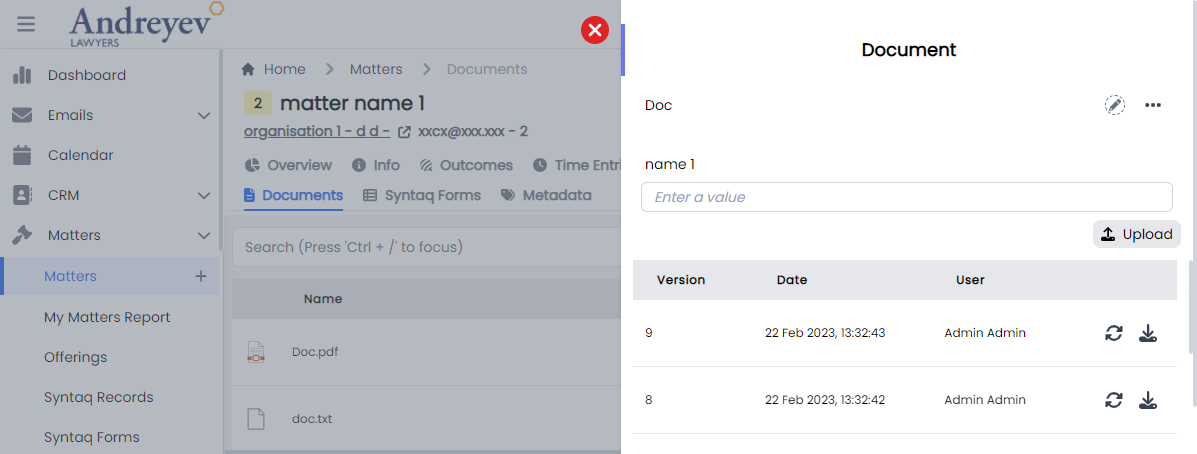Viewport: 1197px width, 454px height.
Task: Open Dashboard from the sidebar
Action: tap(86, 75)
